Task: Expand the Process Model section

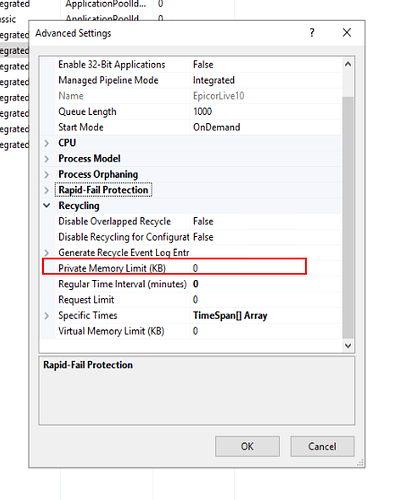Action: [47, 159]
